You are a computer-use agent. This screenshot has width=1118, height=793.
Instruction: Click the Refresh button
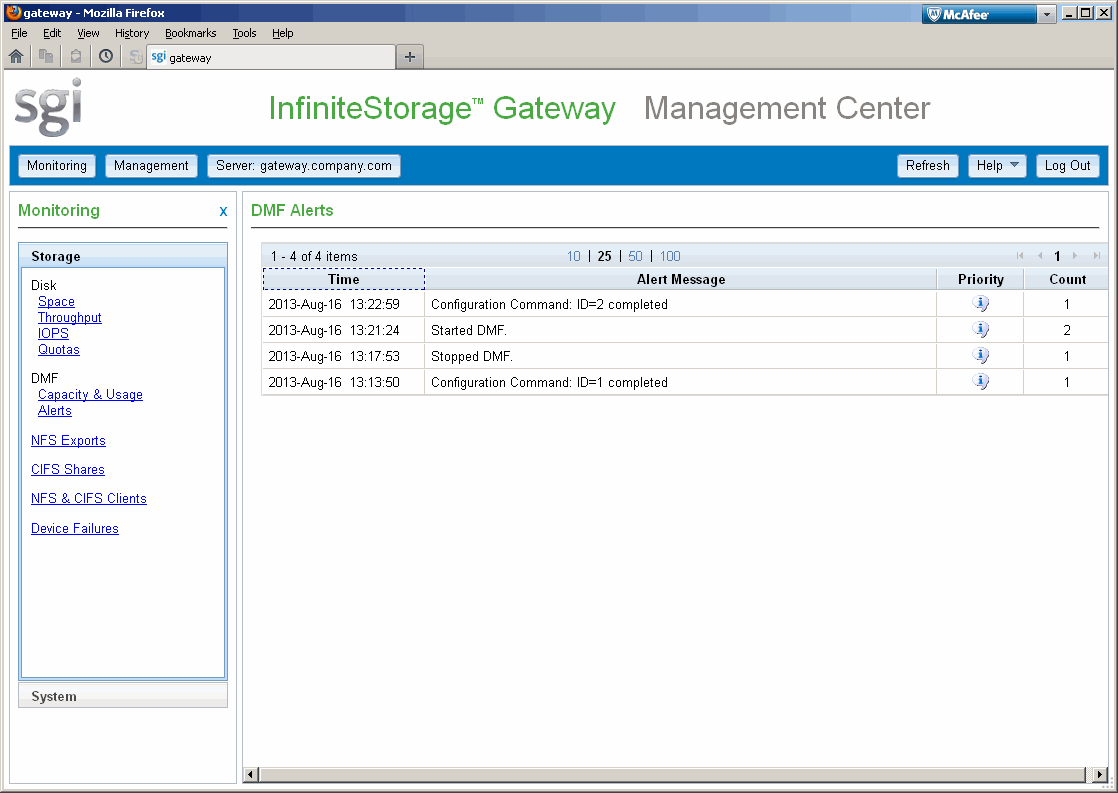(x=928, y=165)
